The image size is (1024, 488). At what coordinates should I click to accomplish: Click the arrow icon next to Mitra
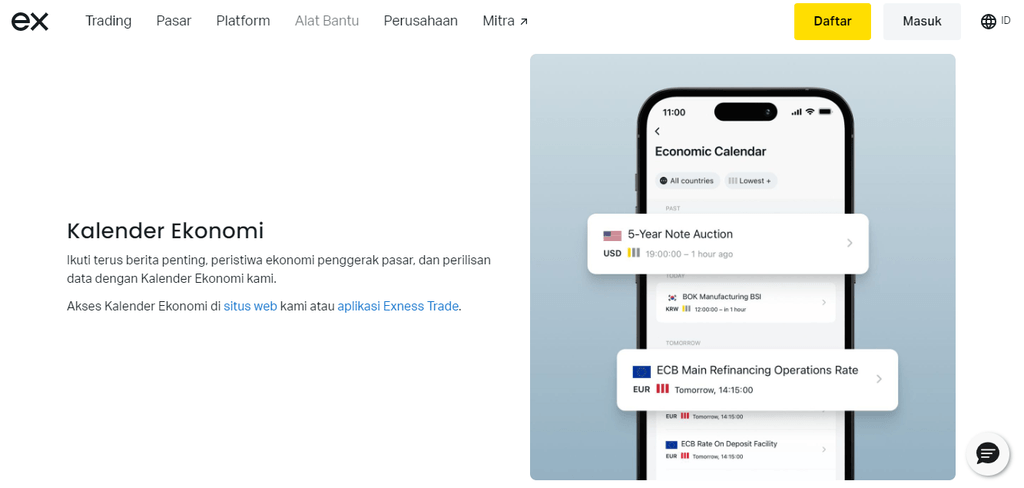524,21
